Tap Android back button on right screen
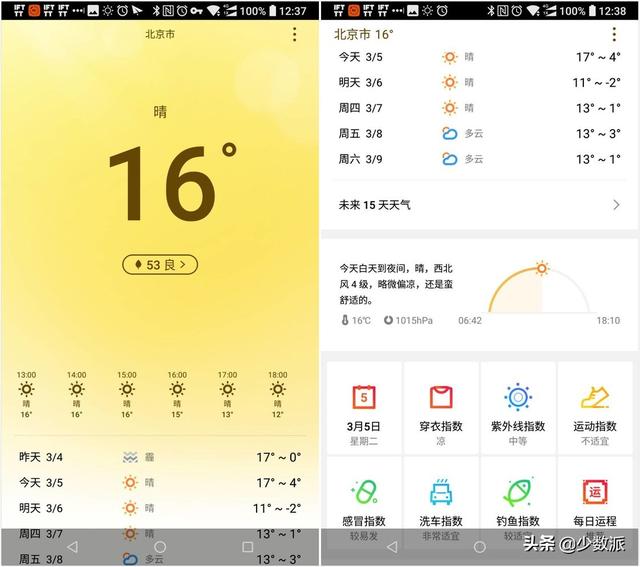The height and width of the screenshot is (567, 640). [x=392, y=547]
